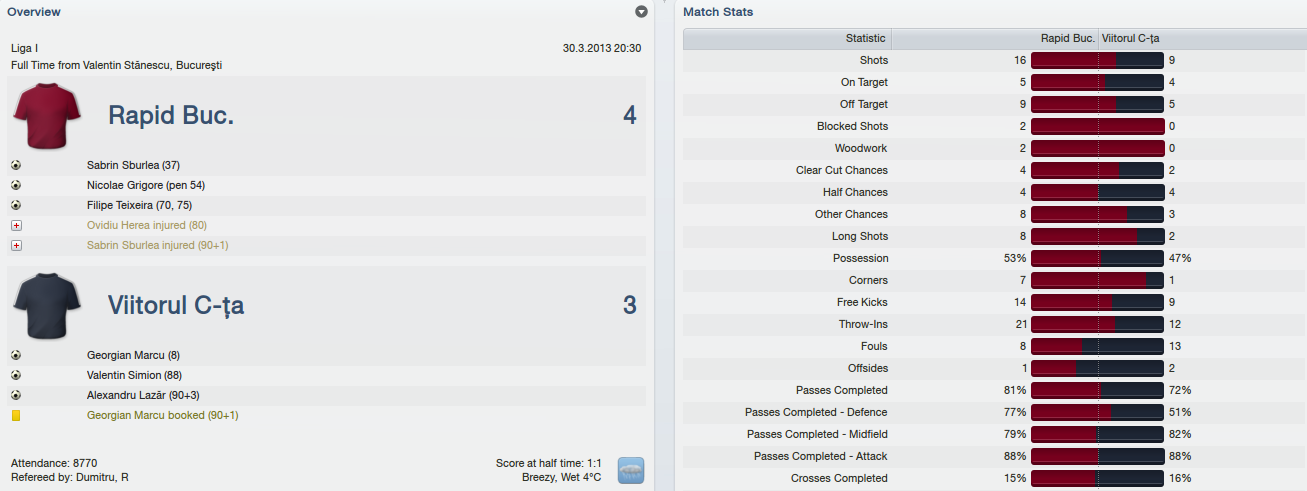Select the Corners statistic row

pos(995,280)
